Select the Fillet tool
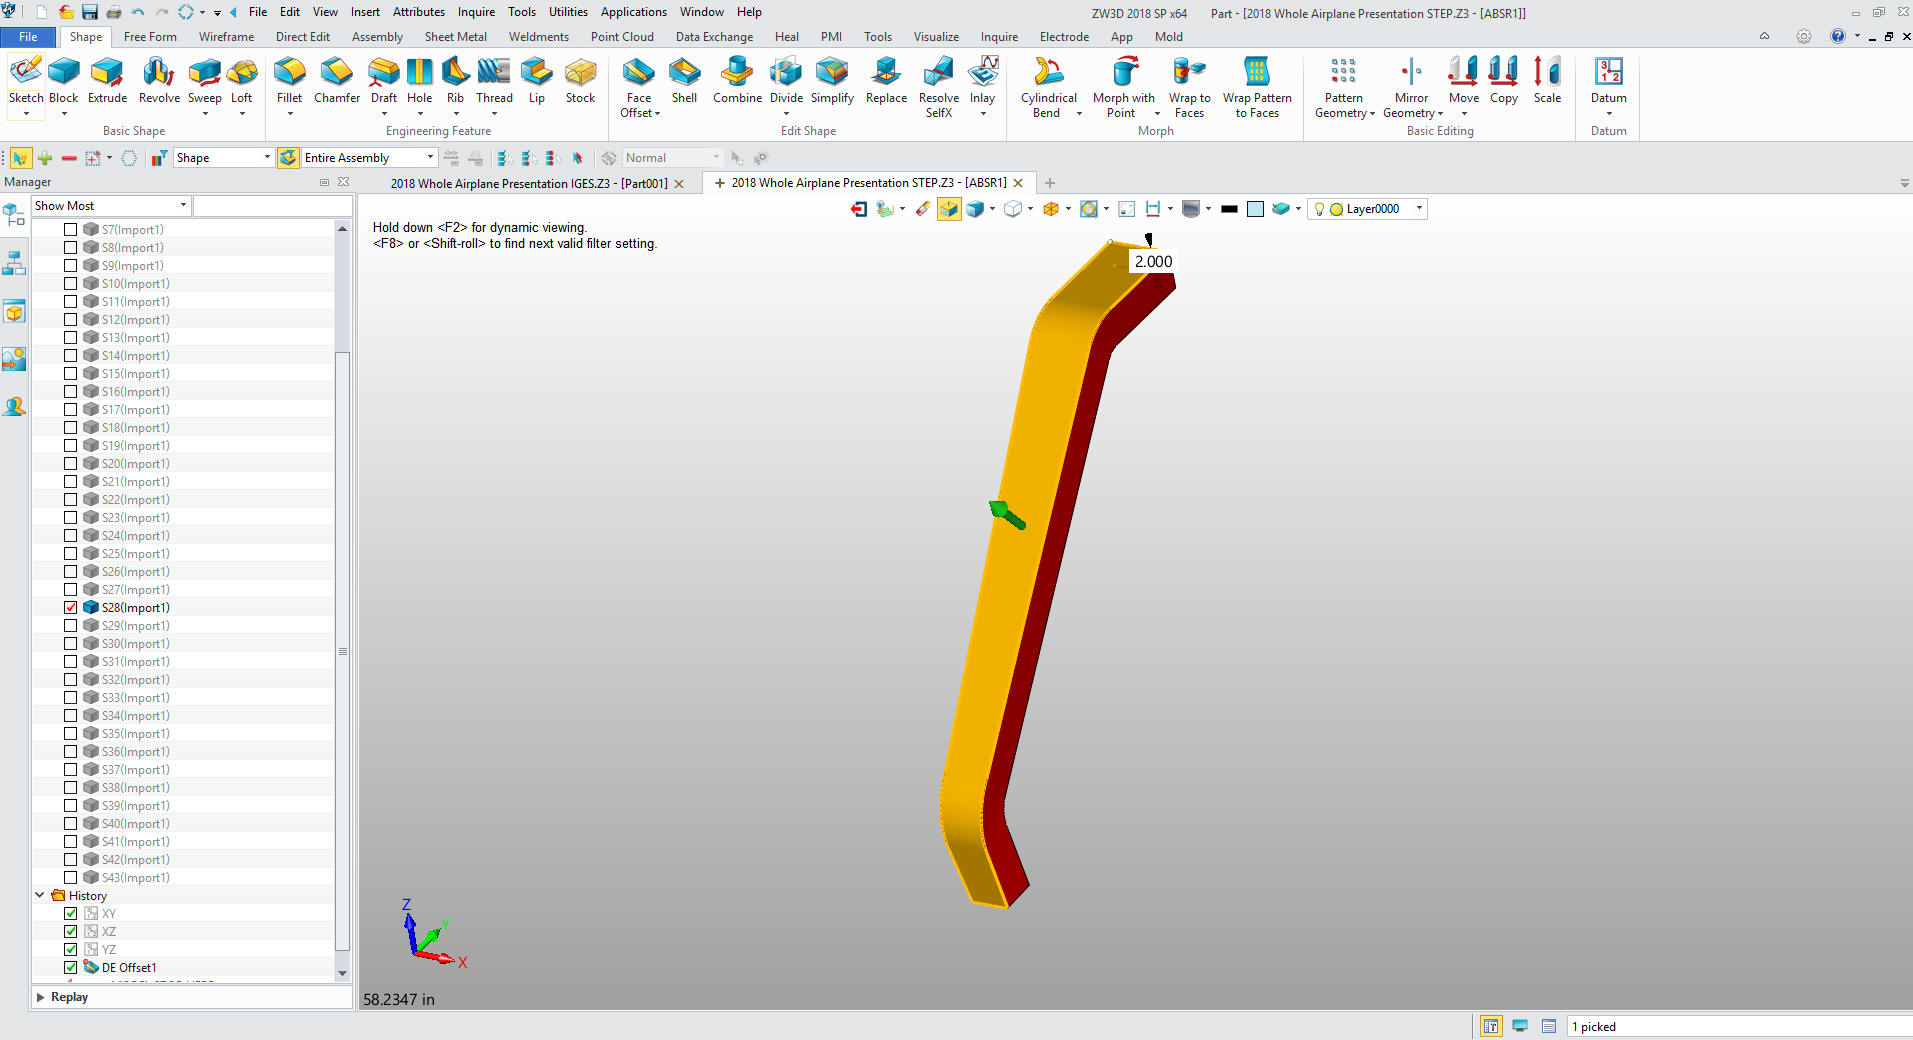This screenshot has height=1040, width=1913. point(289,80)
